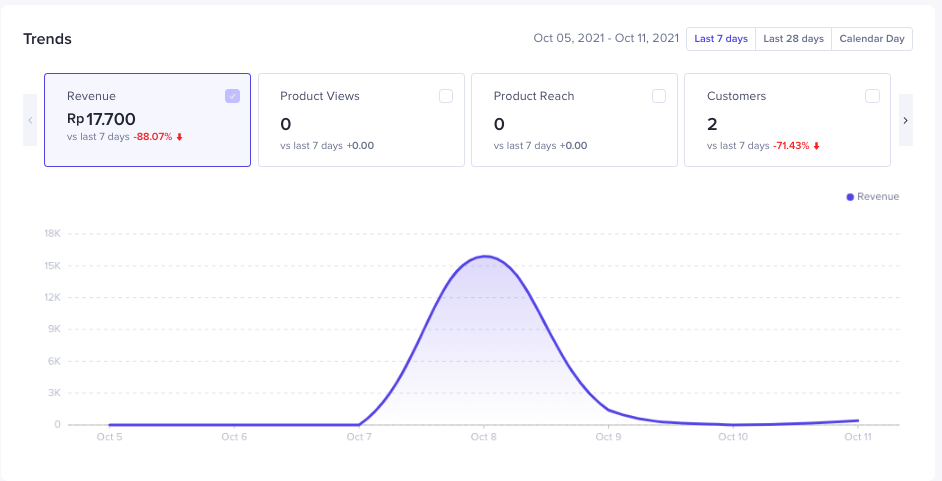The image size is (942, 481).
Task: Switch to Last 28 days range
Action: (x=793, y=39)
